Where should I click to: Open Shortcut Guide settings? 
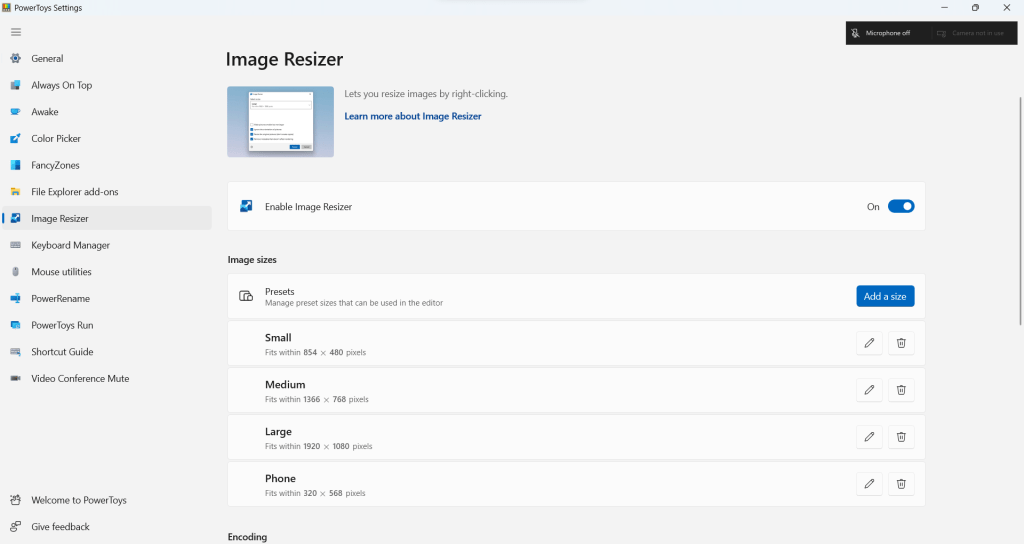(x=107, y=352)
